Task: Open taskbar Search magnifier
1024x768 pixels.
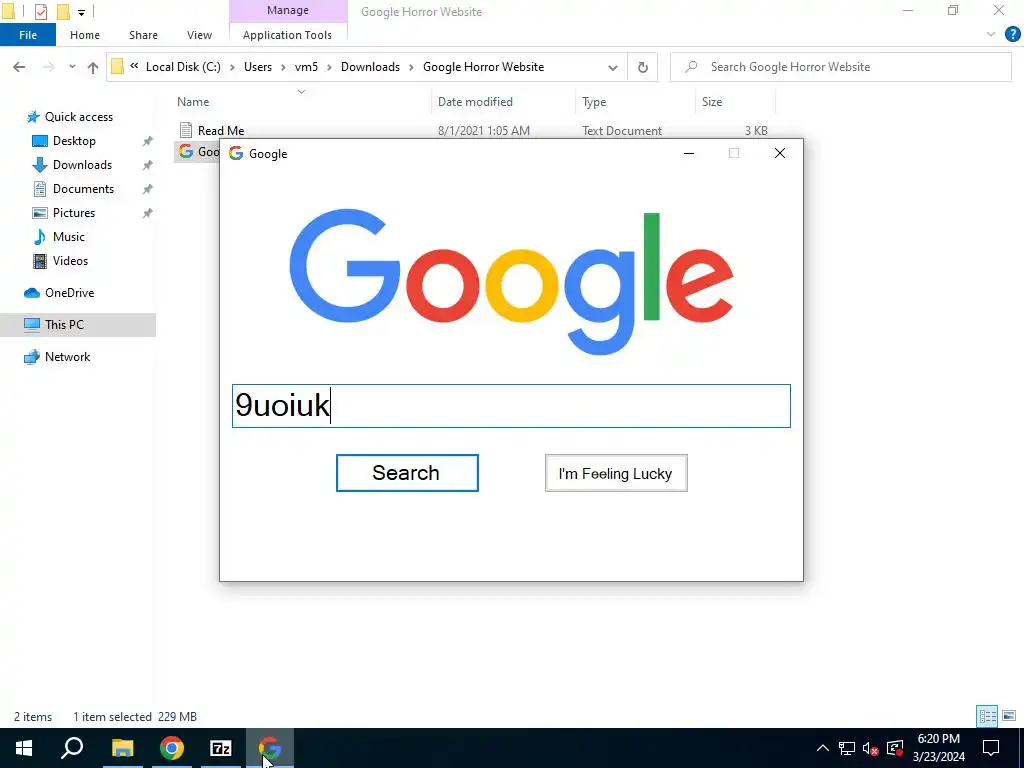Action: [72, 748]
